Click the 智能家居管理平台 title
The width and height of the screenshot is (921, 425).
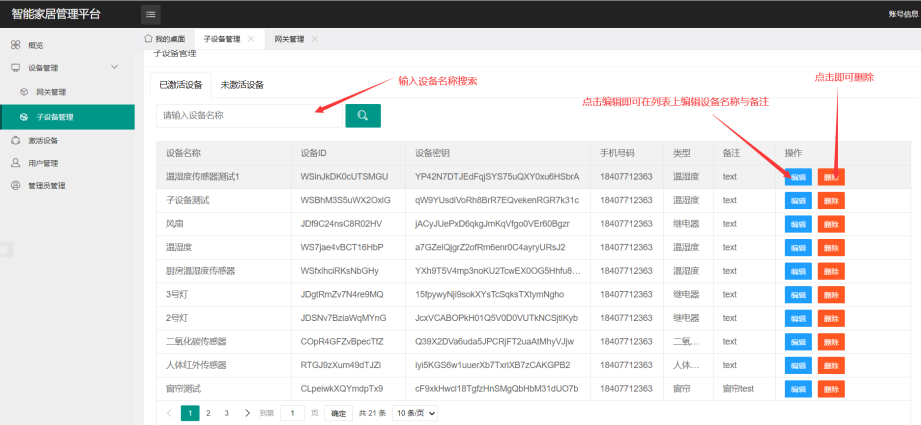(x=56, y=14)
